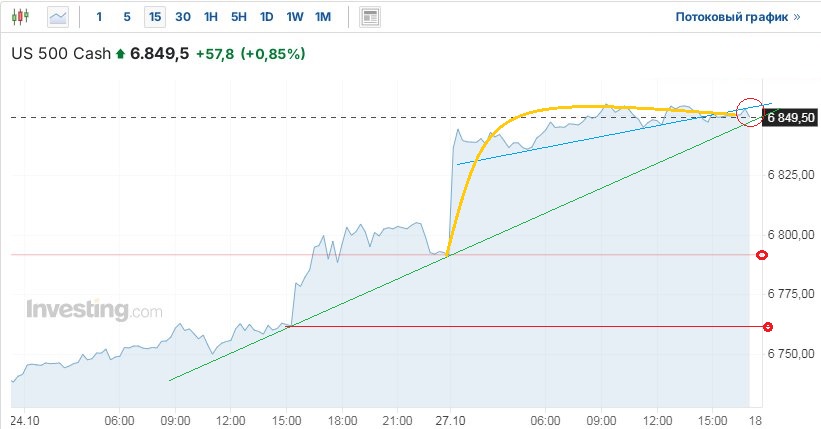Choose the 5H chart interval
Screen dimensions: 821x429
pyautogui.click(x=239, y=17)
